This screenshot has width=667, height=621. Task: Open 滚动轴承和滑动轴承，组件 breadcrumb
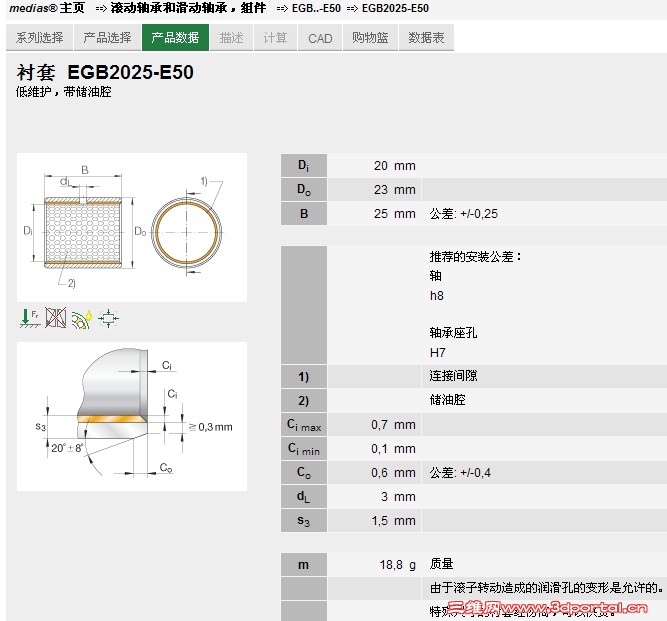tap(188, 8)
